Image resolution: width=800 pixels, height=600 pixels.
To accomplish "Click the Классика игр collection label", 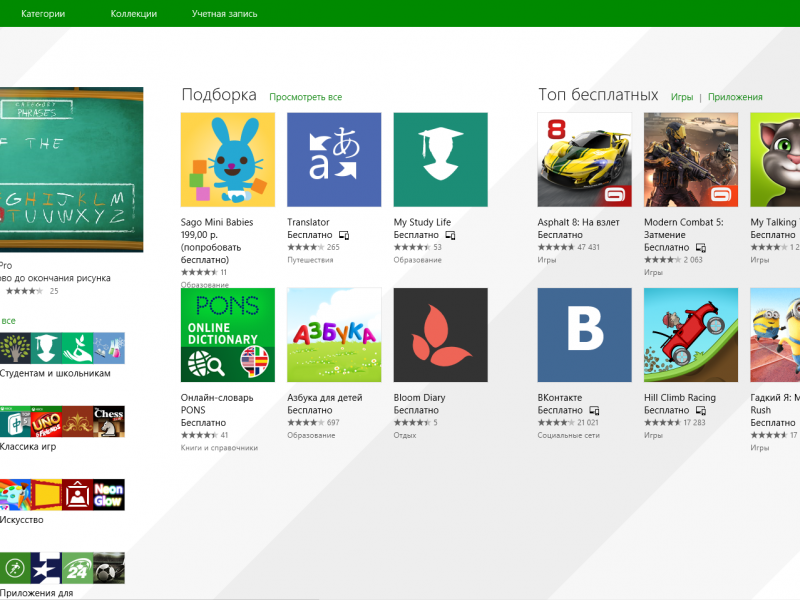I will pos(28,446).
